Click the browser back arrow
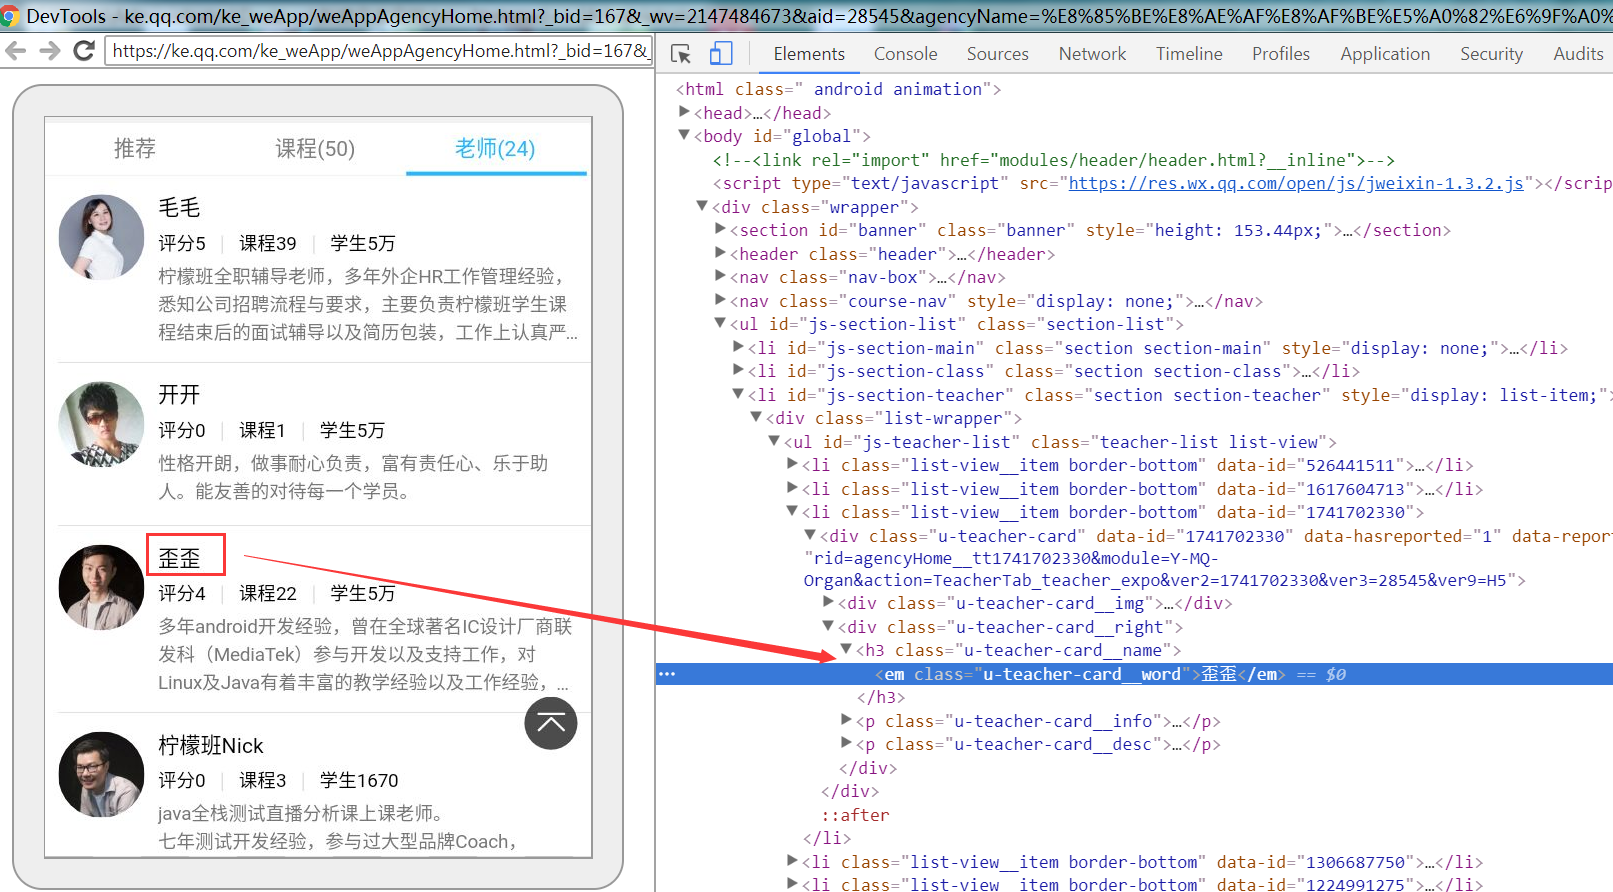Image resolution: width=1613 pixels, height=892 pixels. coord(15,50)
